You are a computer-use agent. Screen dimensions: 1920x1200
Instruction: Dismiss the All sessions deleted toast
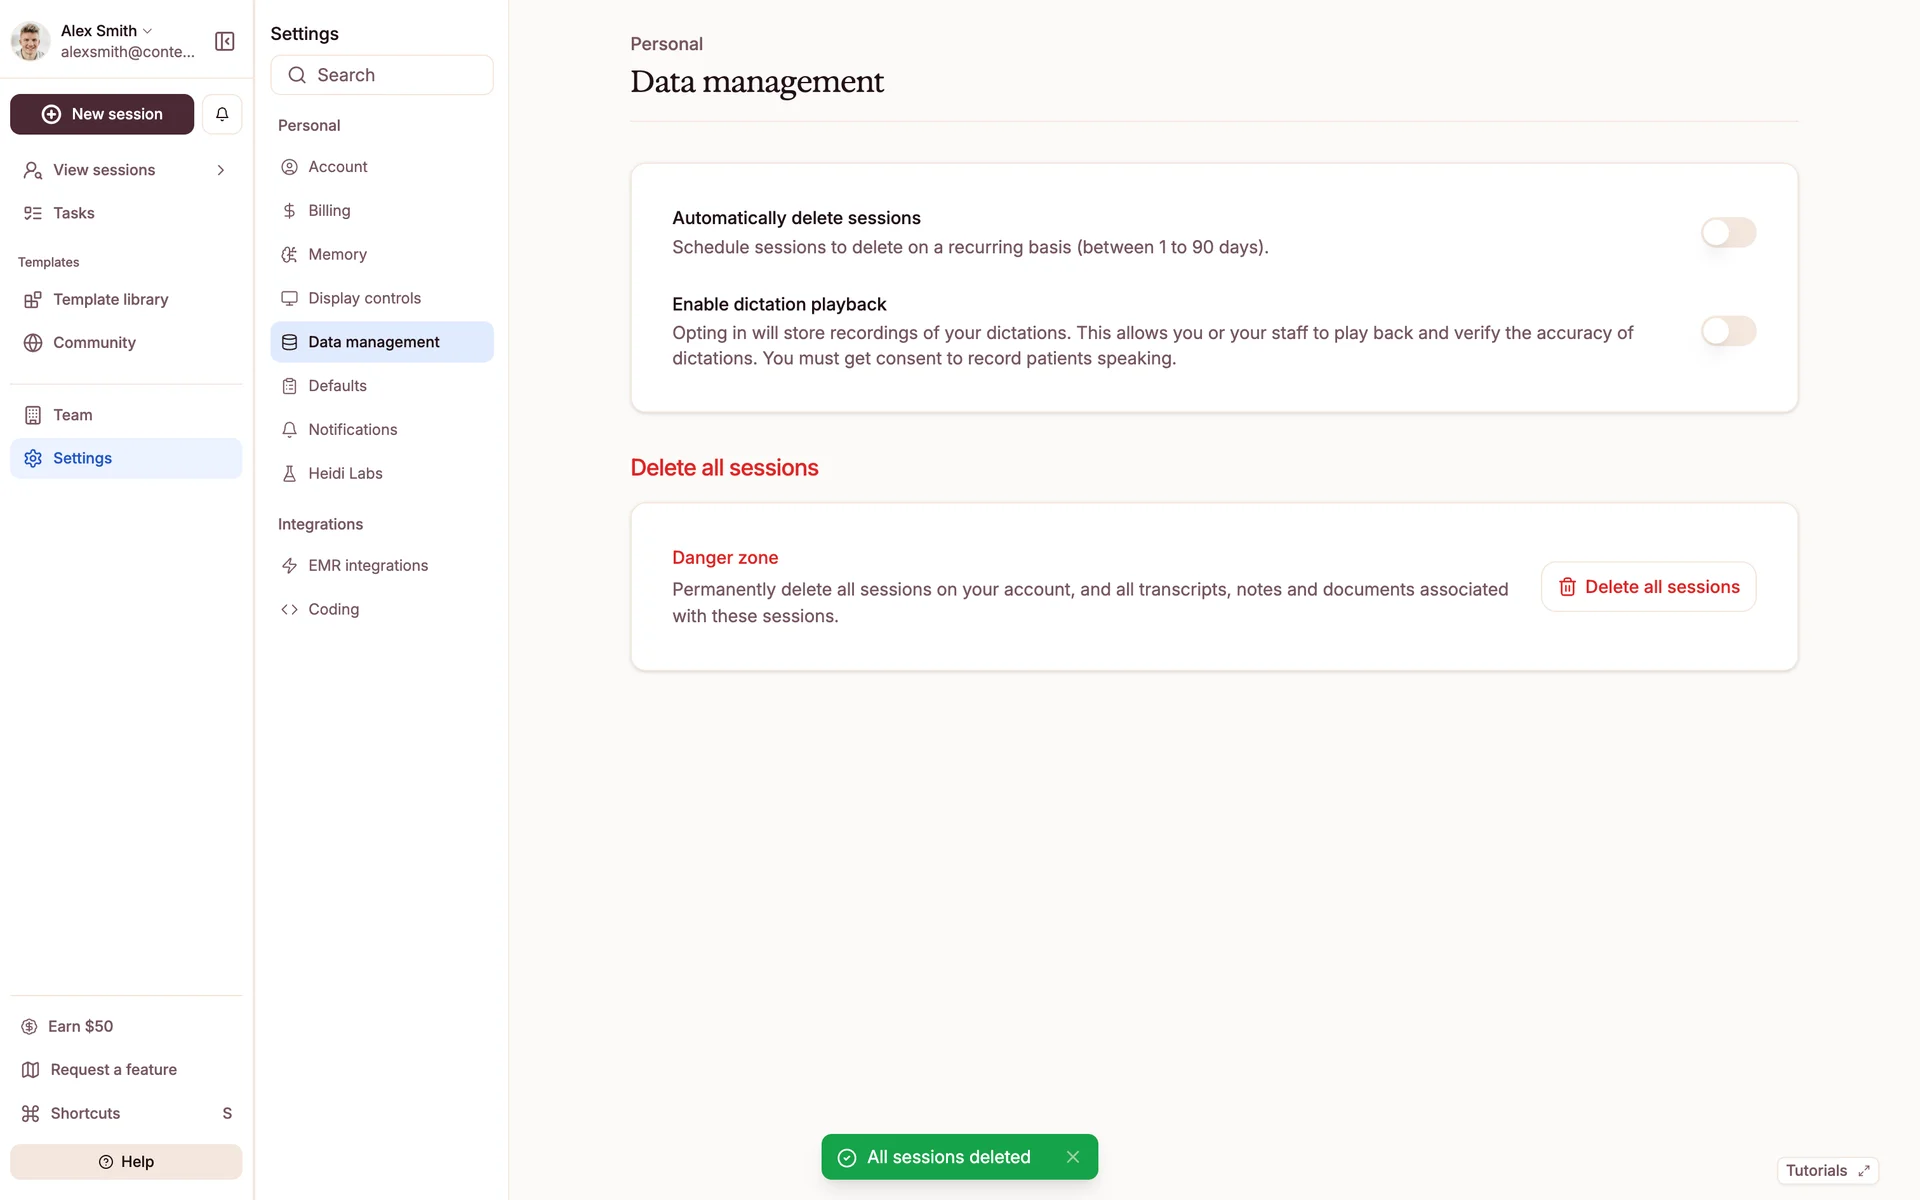coord(1073,1157)
